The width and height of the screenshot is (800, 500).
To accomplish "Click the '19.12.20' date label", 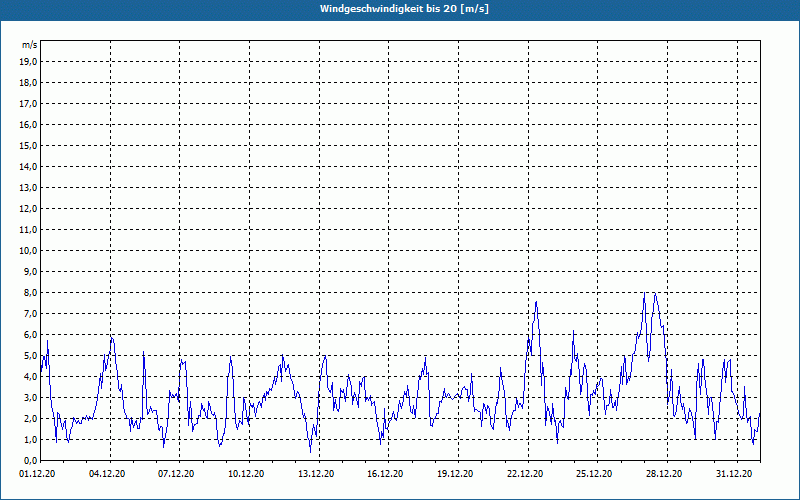I will [x=455, y=473].
